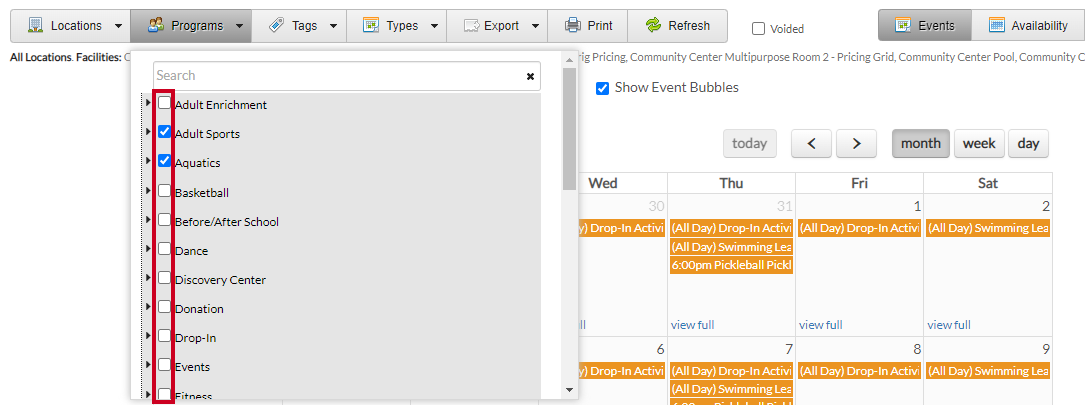The height and width of the screenshot is (405, 1085).
Task: Switch to the Availability view tab
Action: (1029, 26)
